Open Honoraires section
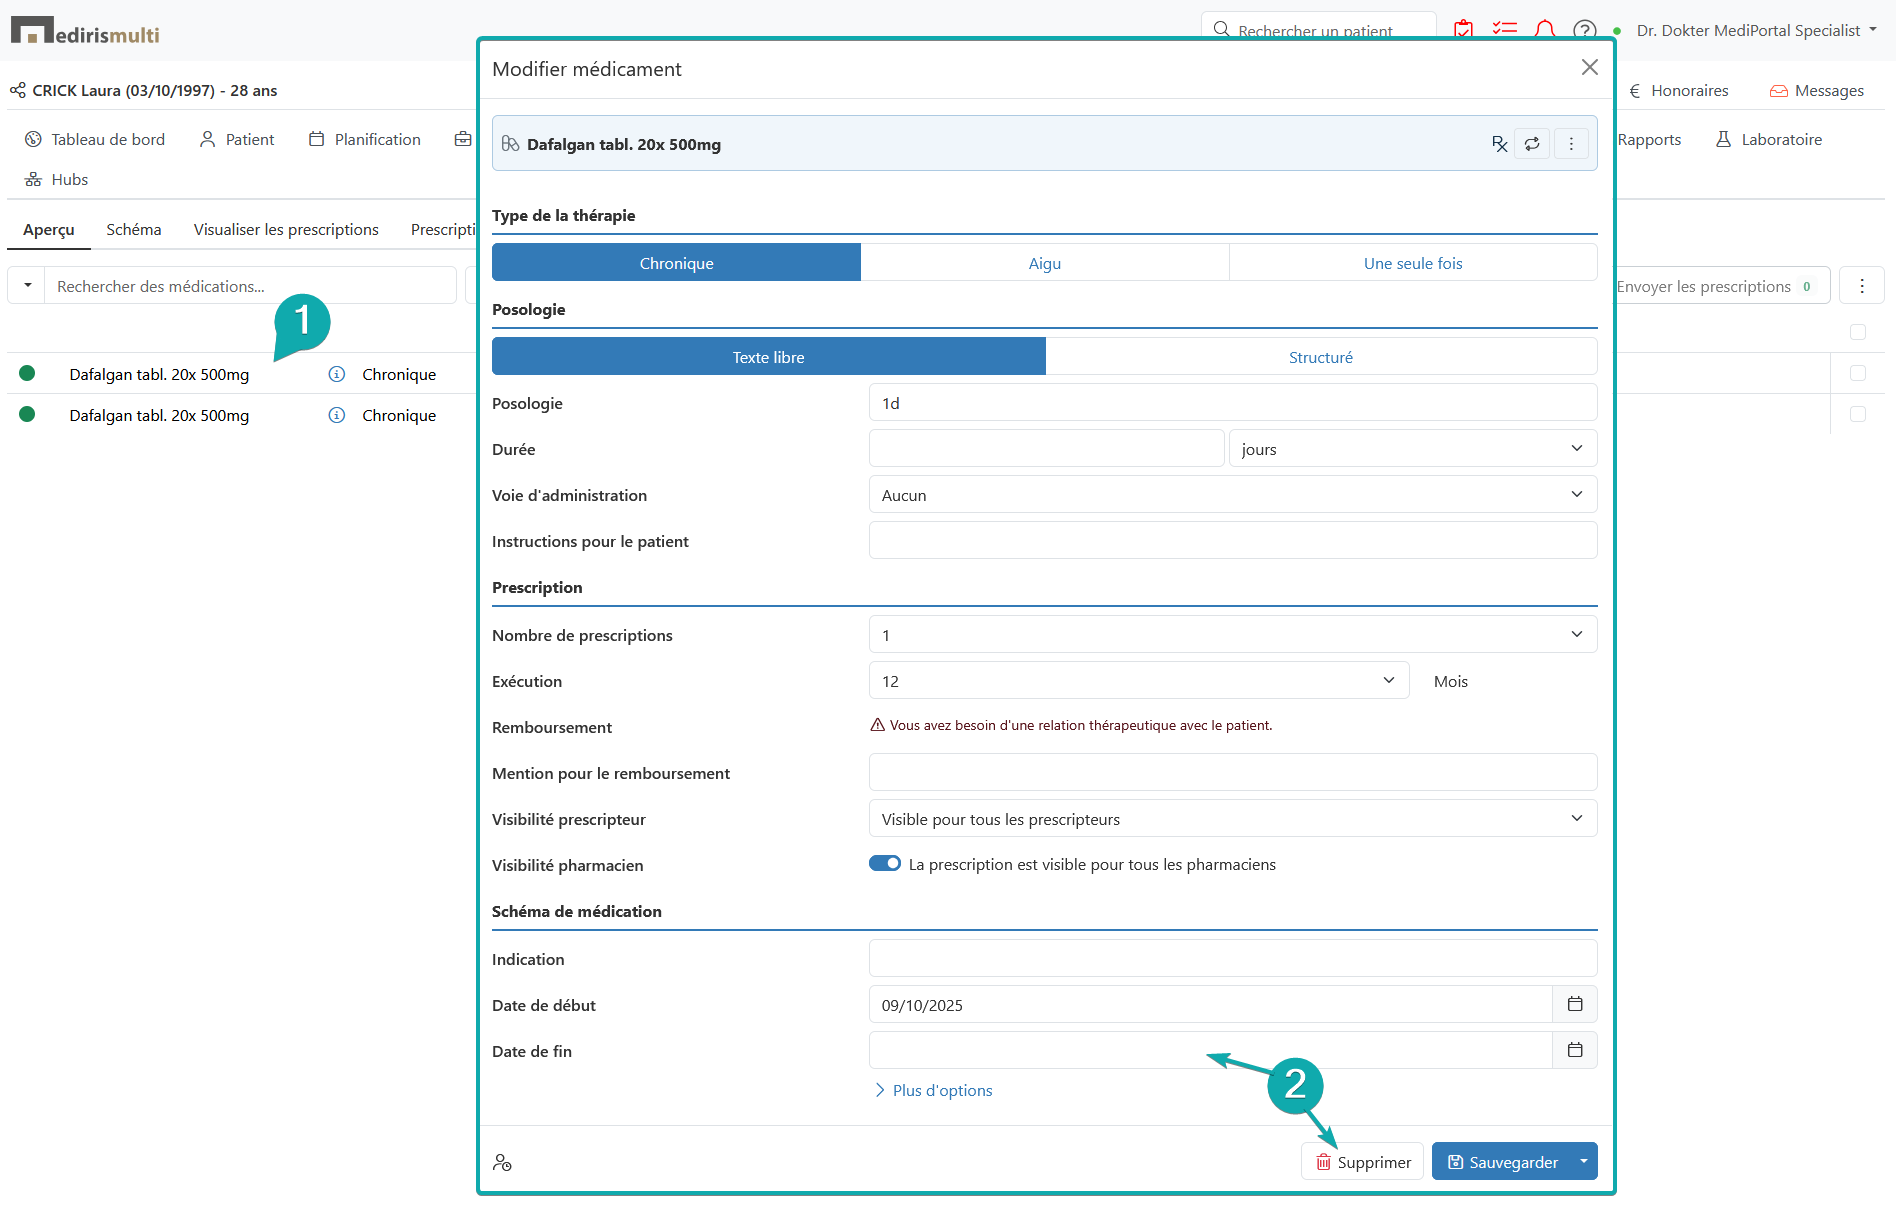This screenshot has height=1220, width=1896. (x=1678, y=90)
